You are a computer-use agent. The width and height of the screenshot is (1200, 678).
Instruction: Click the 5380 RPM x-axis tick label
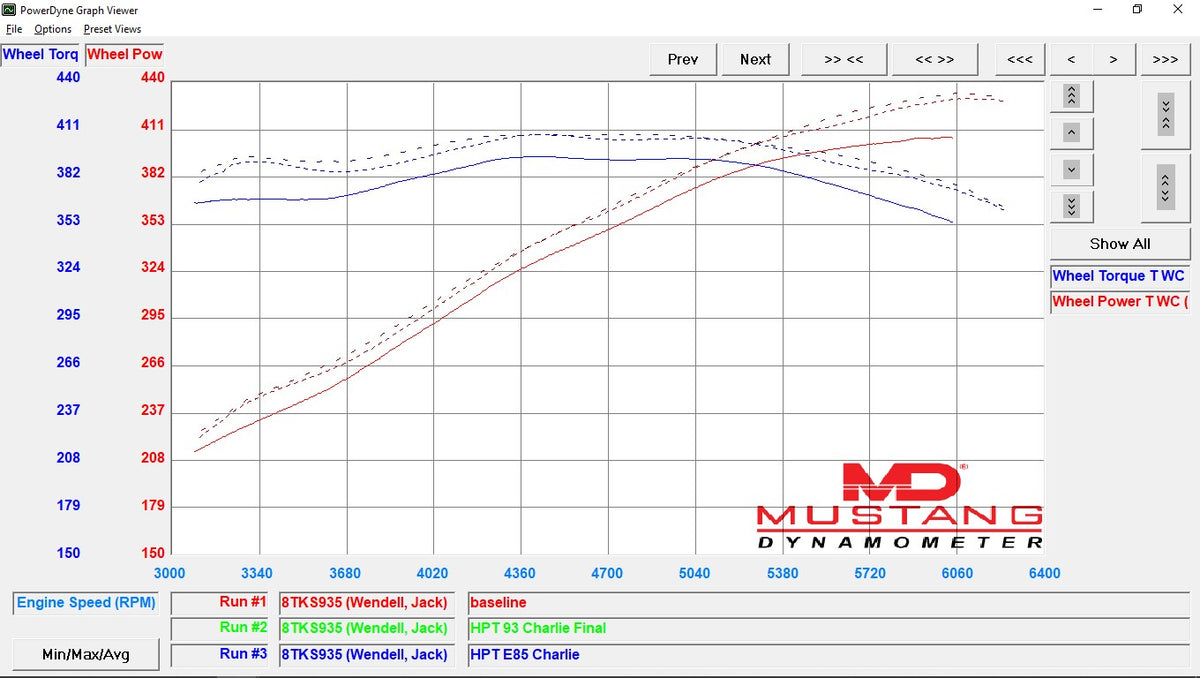click(x=782, y=573)
